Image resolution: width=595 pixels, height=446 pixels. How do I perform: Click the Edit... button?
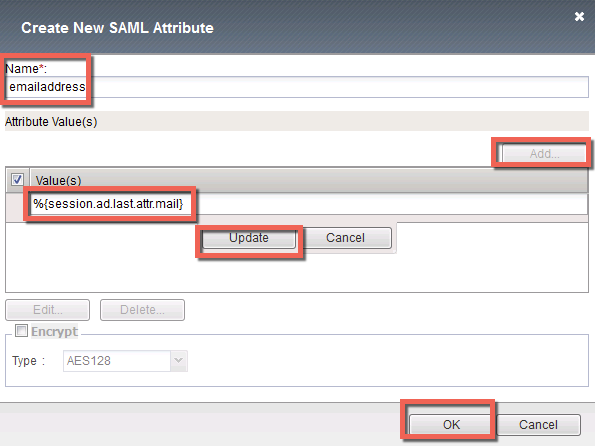pos(47,310)
